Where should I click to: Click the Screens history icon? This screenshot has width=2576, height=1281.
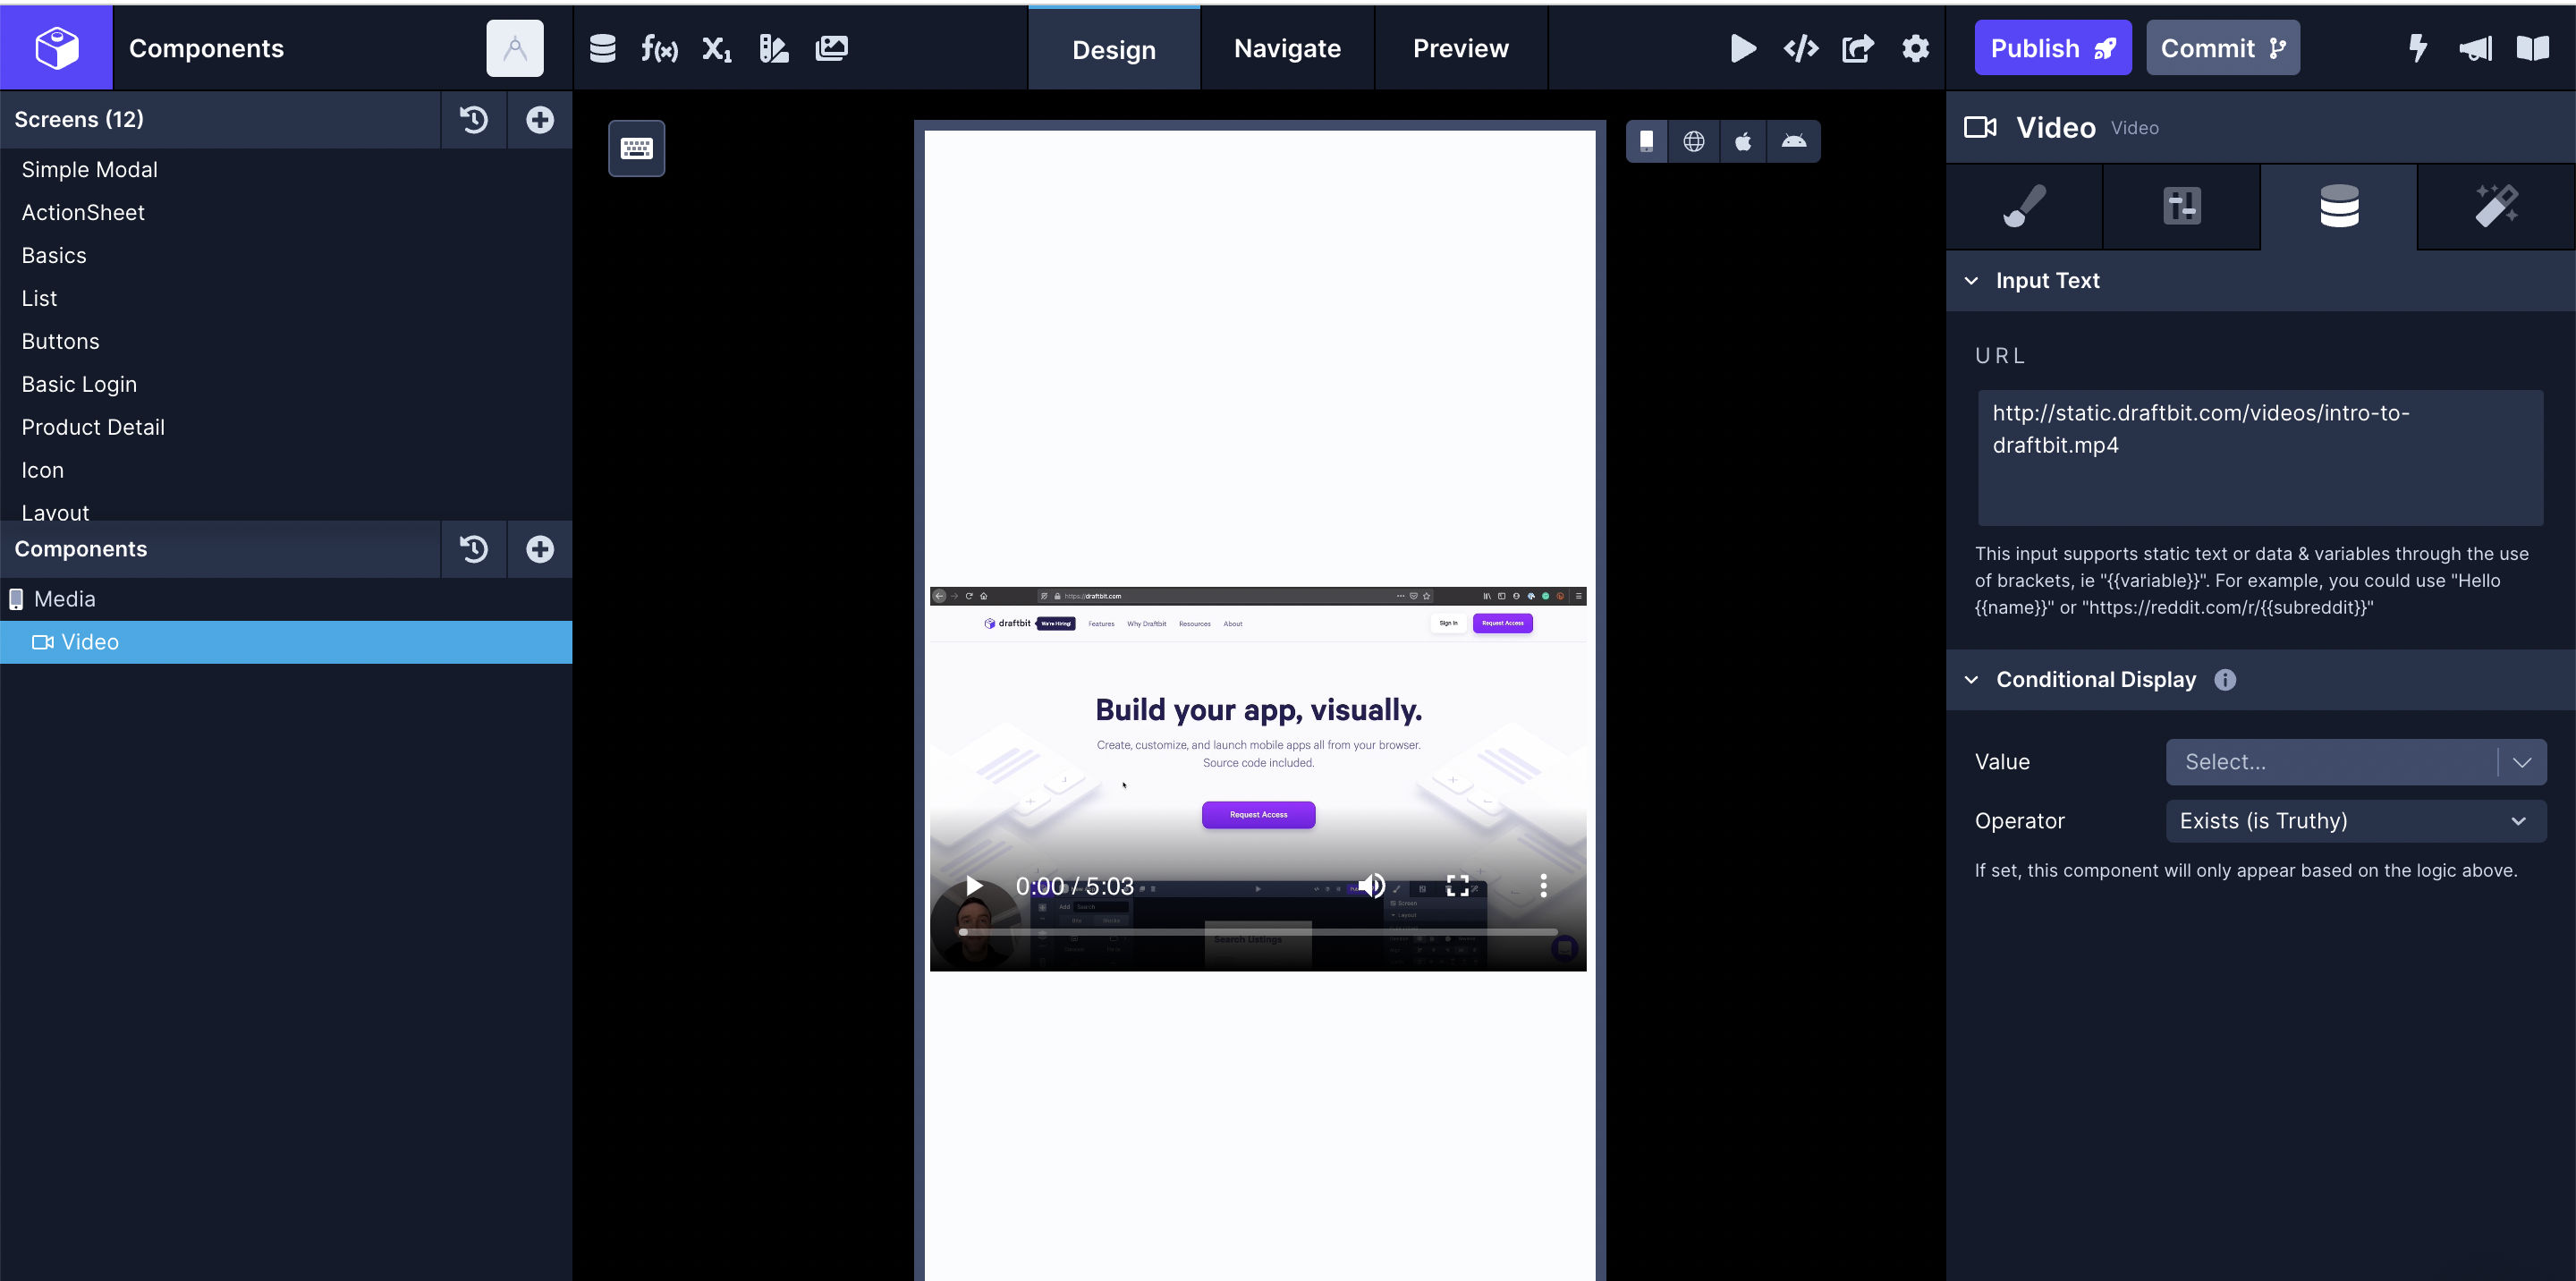click(474, 120)
